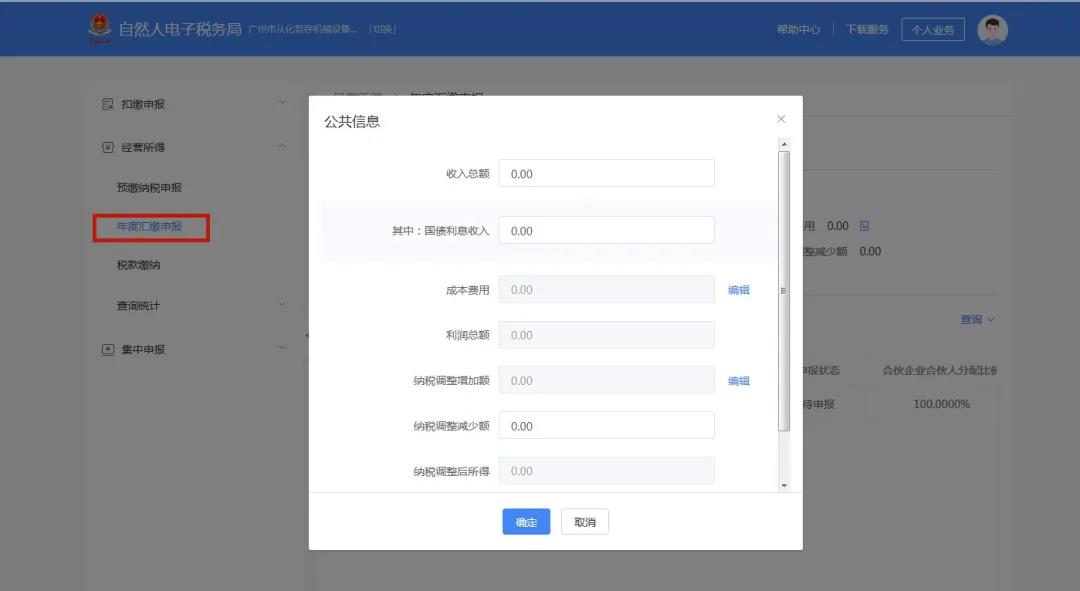Close the 公共信息 dialog with the X
This screenshot has height=591, width=1080.
click(781, 118)
